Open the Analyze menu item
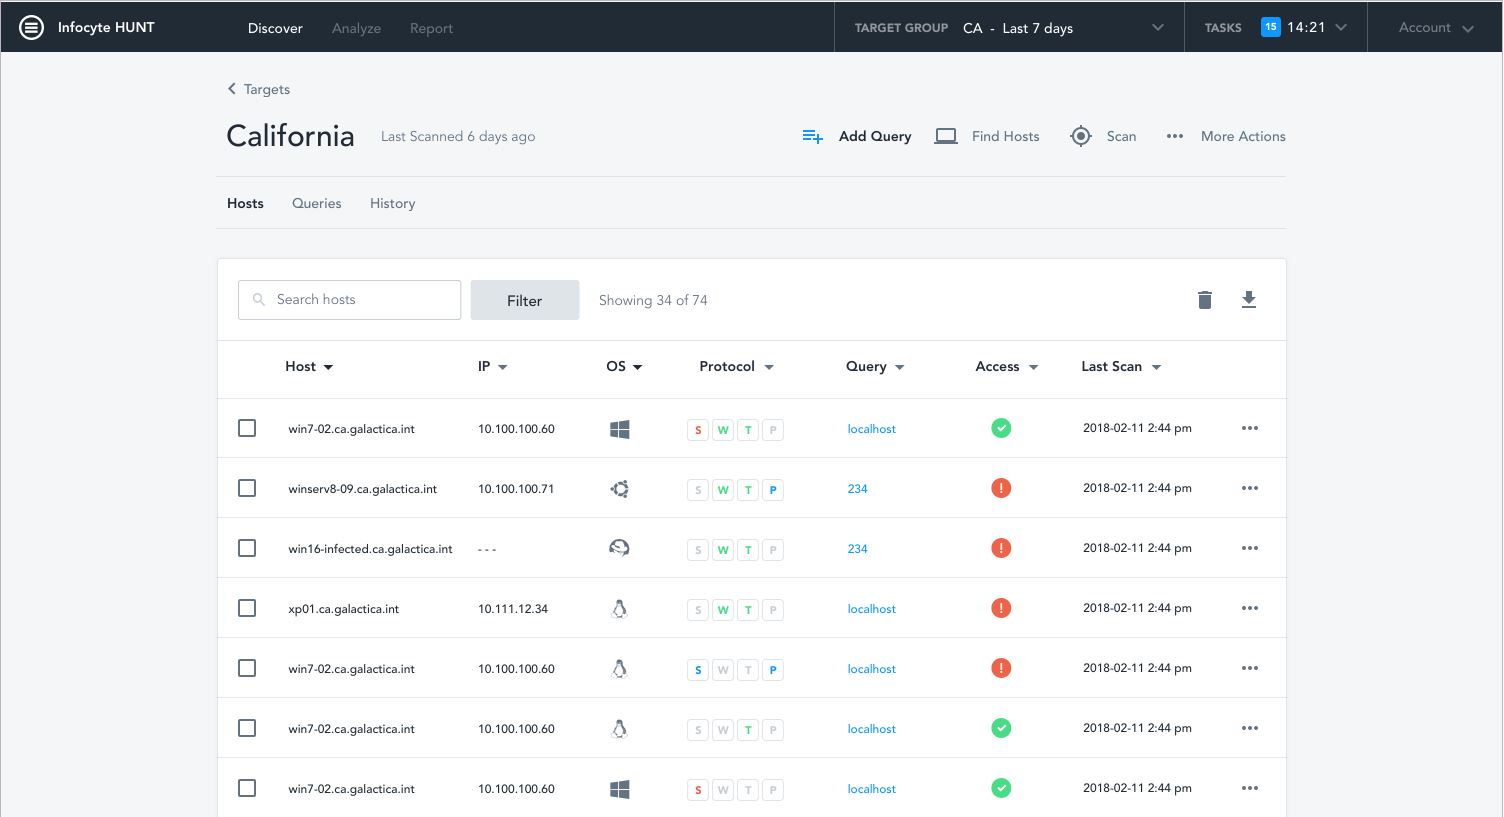The height and width of the screenshot is (817, 1504). (356, 28)
